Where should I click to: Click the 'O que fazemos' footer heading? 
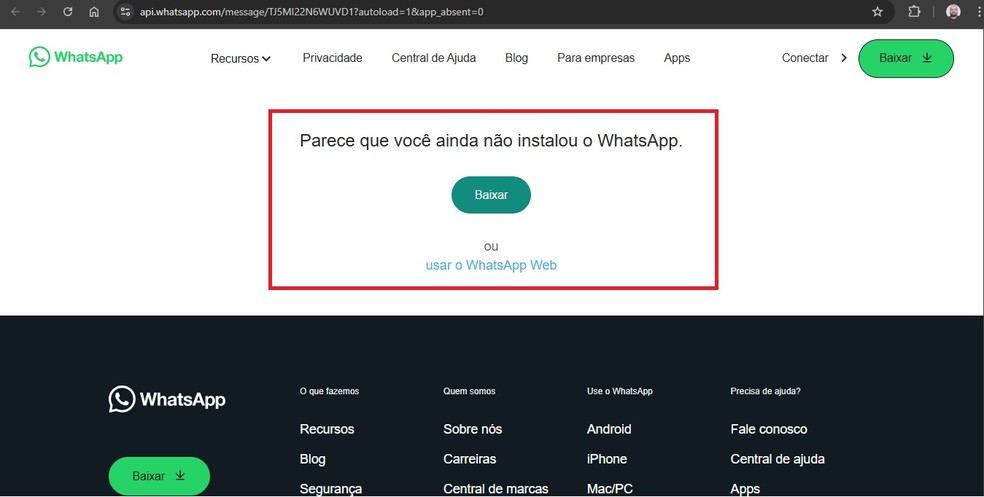click(x=329, y=391)
